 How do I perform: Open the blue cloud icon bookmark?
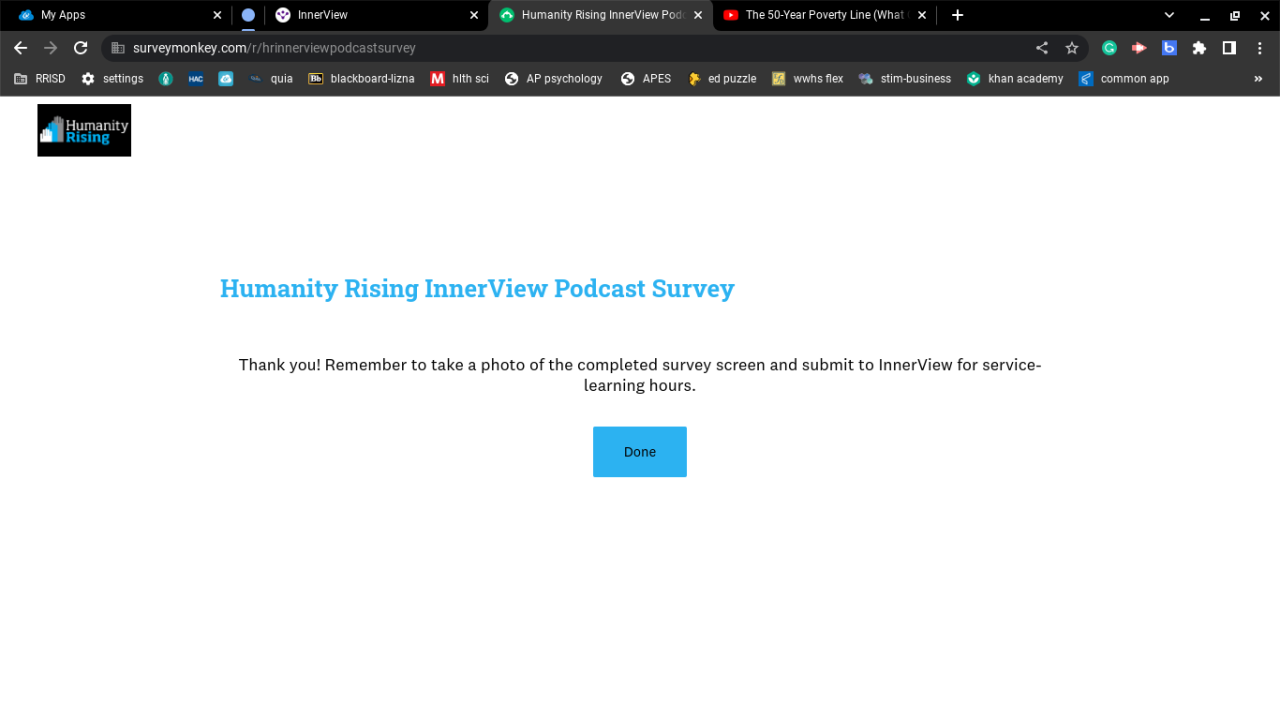(x=226, y=79)
